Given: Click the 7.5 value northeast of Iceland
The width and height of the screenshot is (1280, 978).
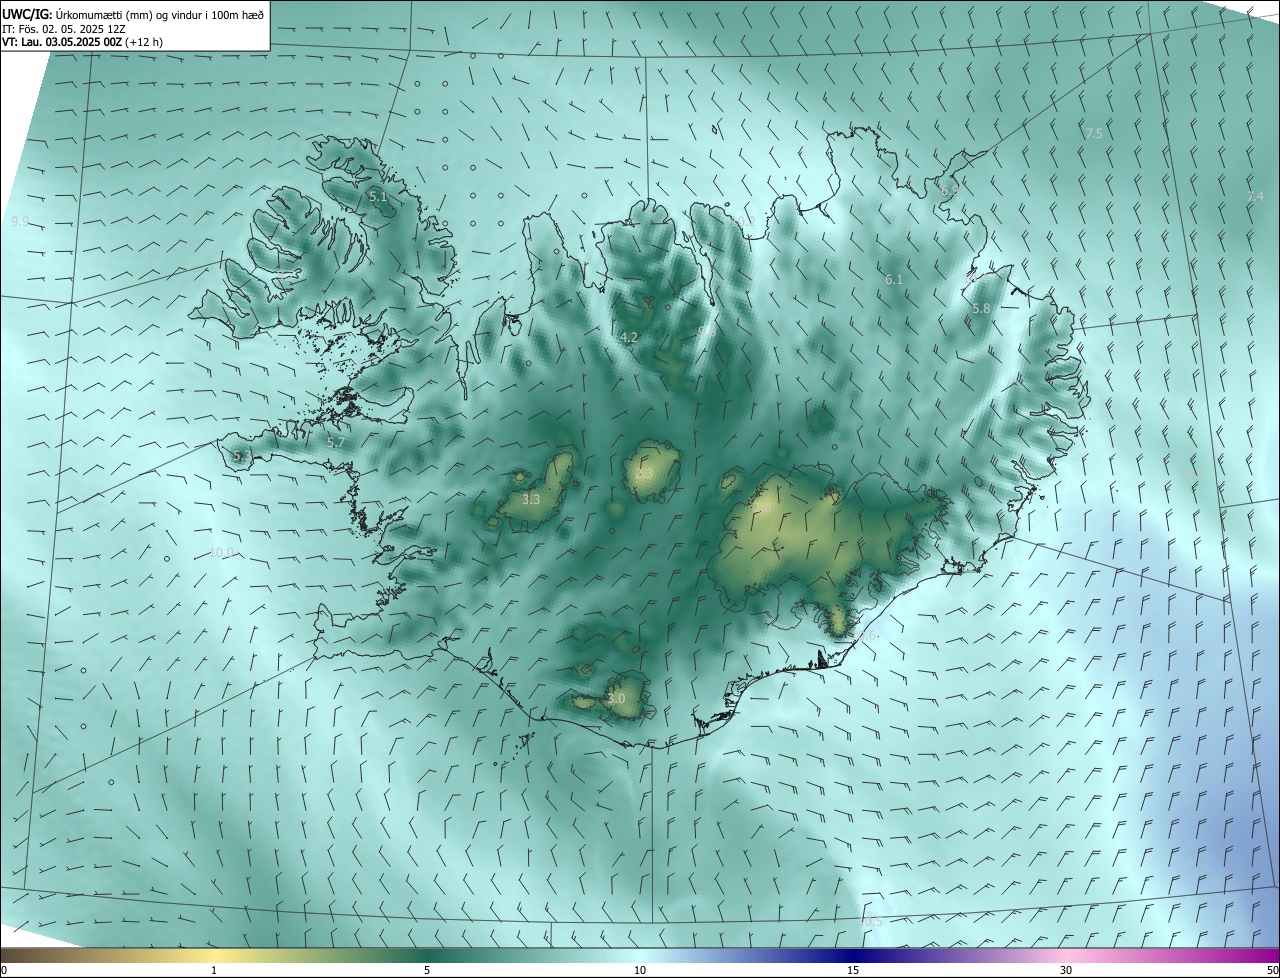Looking at the screenshot, I should click(x=1094, y=133).
